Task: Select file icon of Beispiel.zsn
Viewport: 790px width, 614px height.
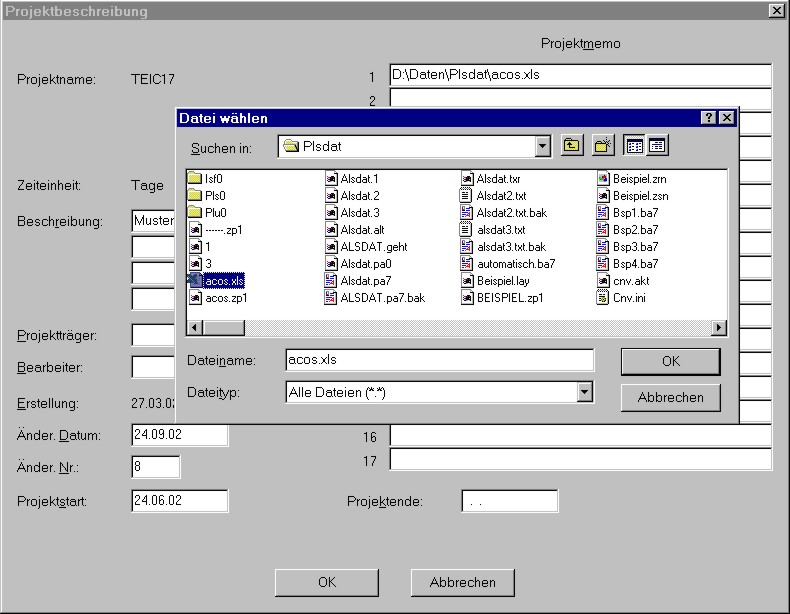Action: pos(603,195)
